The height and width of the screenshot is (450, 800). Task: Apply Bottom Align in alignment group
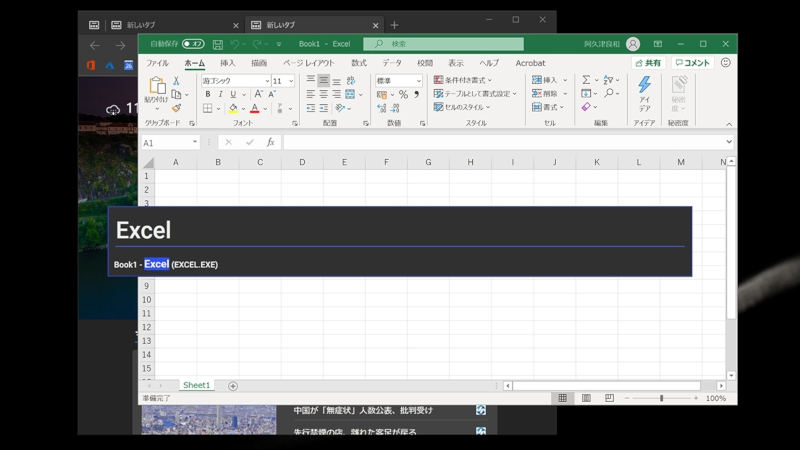point(336,80)
